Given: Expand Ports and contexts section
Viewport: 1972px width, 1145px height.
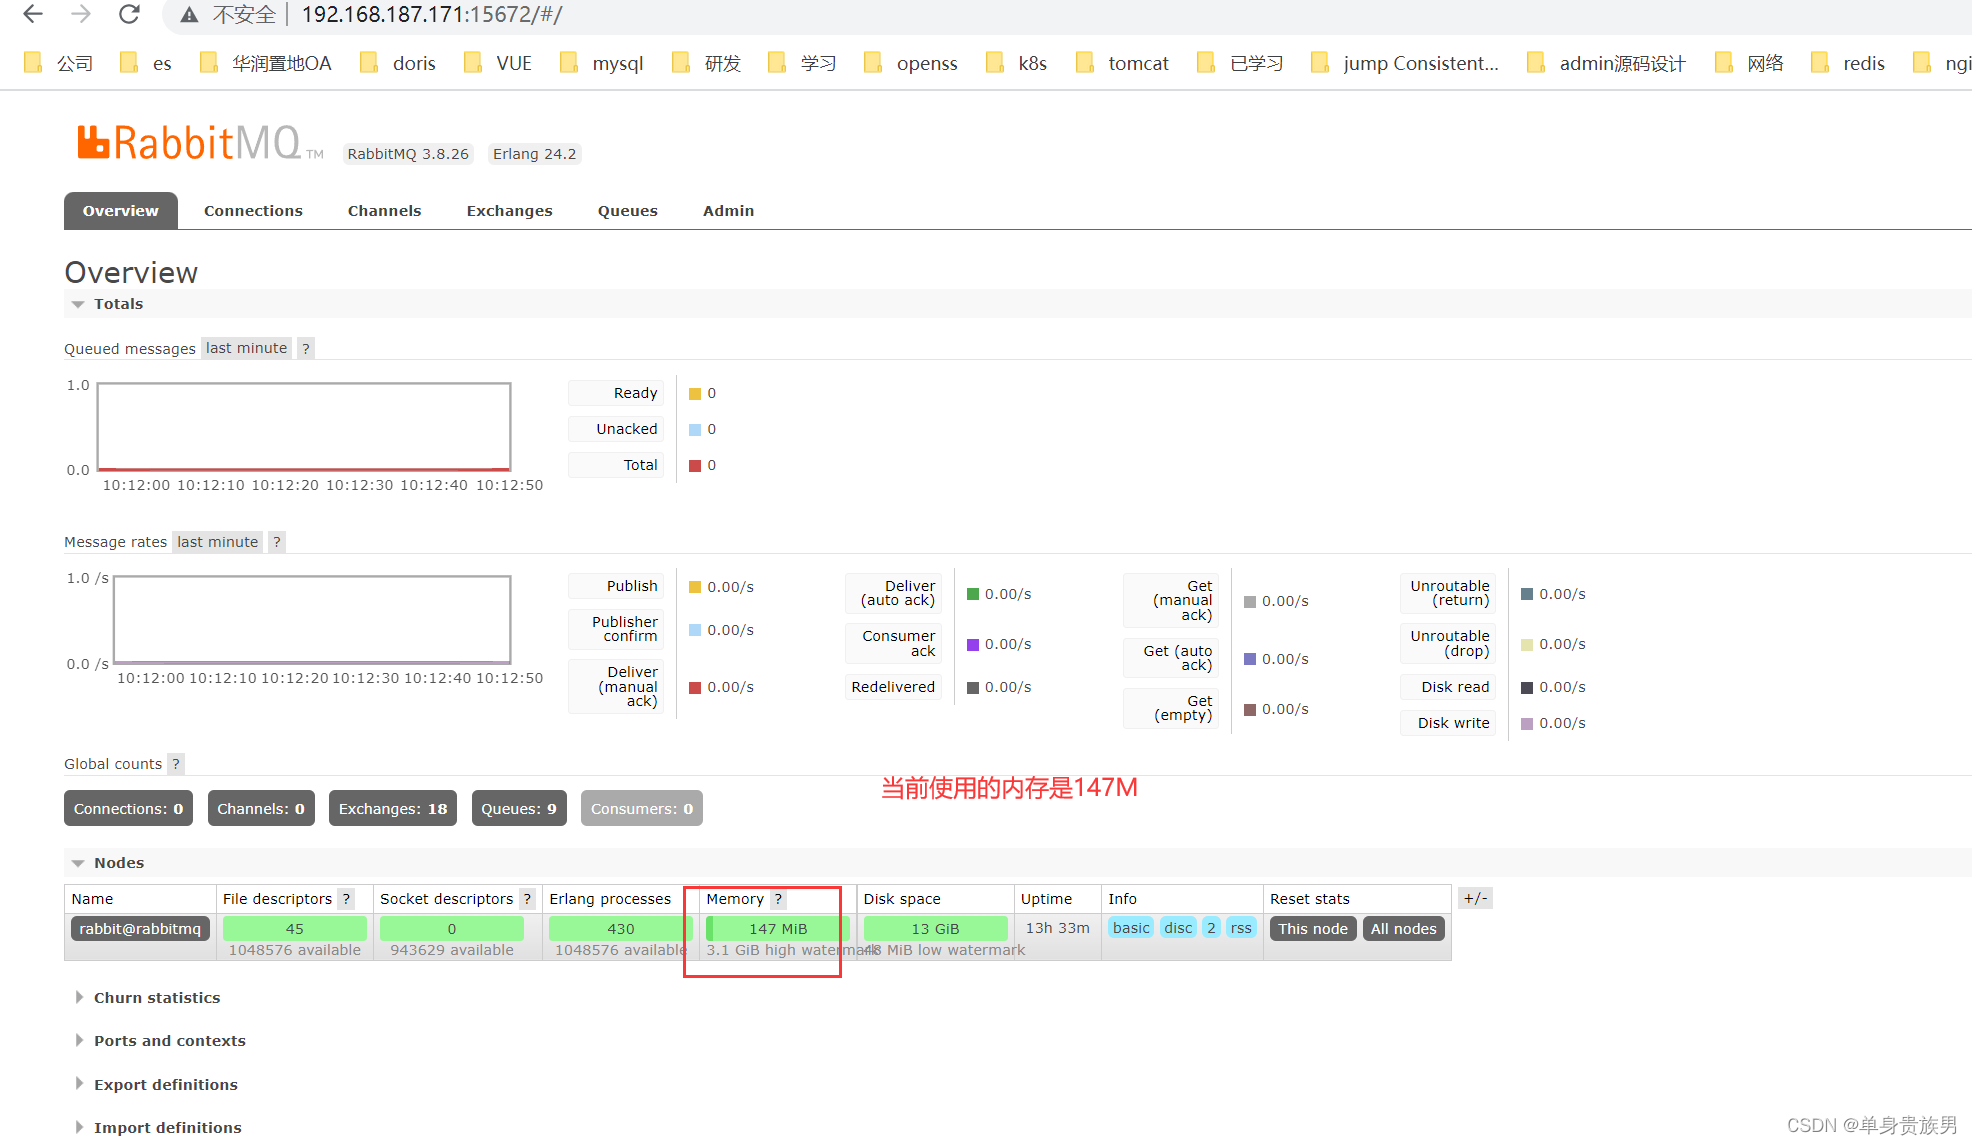Looking at the screenshot, I should (x=160, y=1041).
